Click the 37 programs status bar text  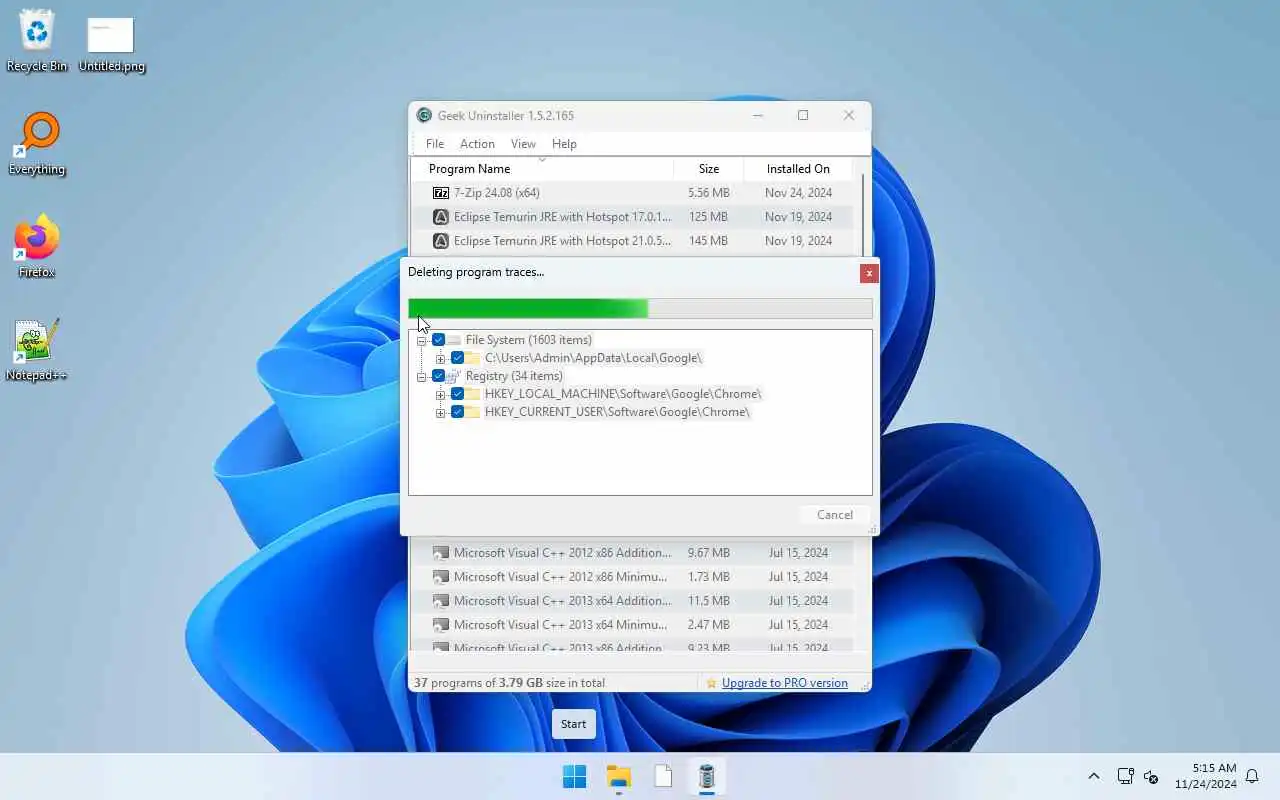click(509, 683)
